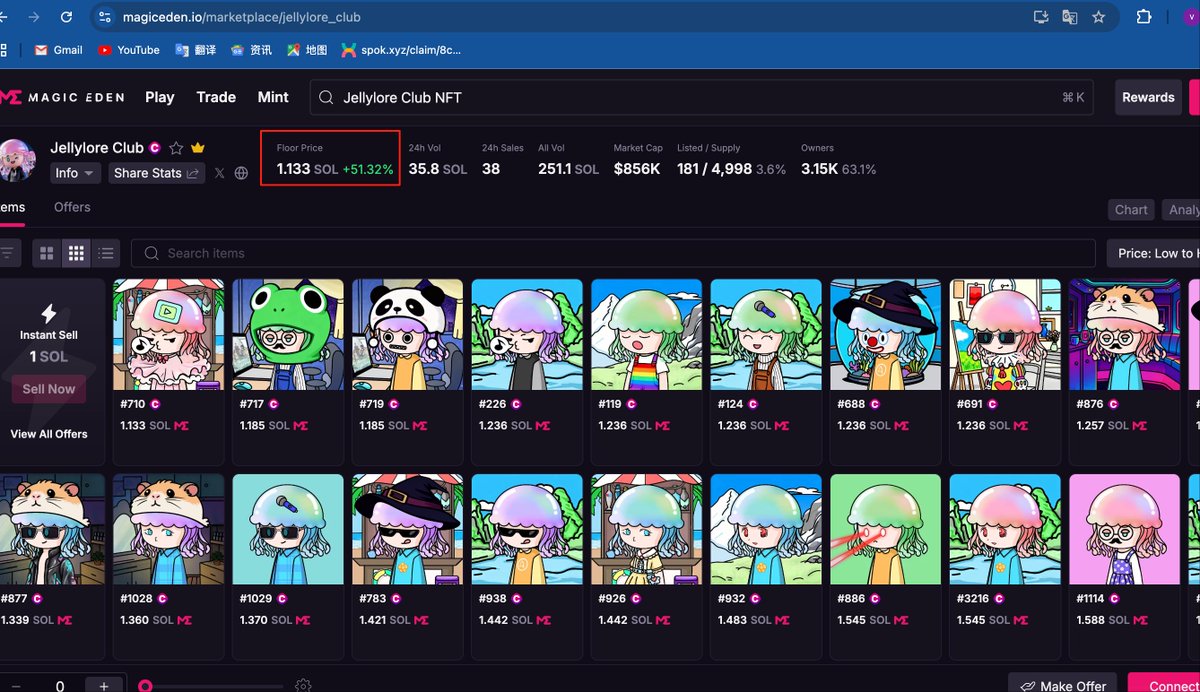Click the badge next to #226
Image resolution: width=1200 pixels, height=692 pixels.
coord(516,405)
